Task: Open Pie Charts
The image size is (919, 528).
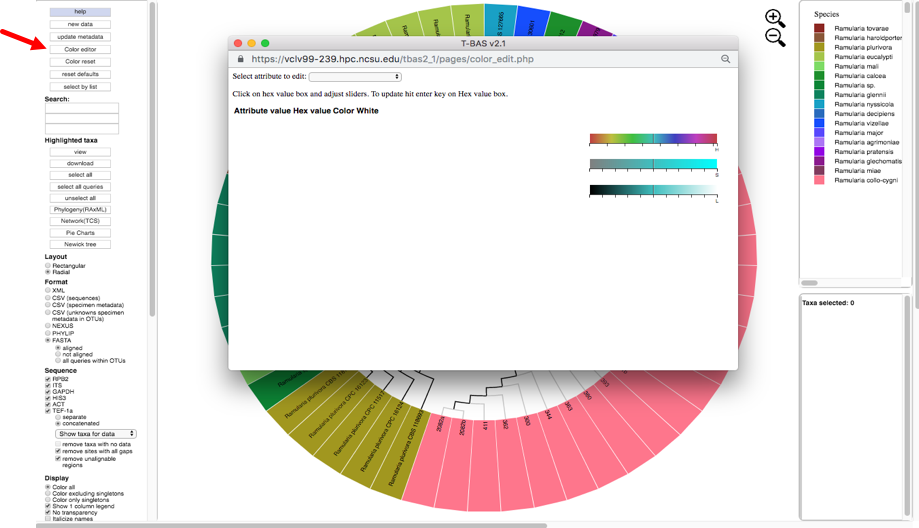Action: [x=80, y=233]
